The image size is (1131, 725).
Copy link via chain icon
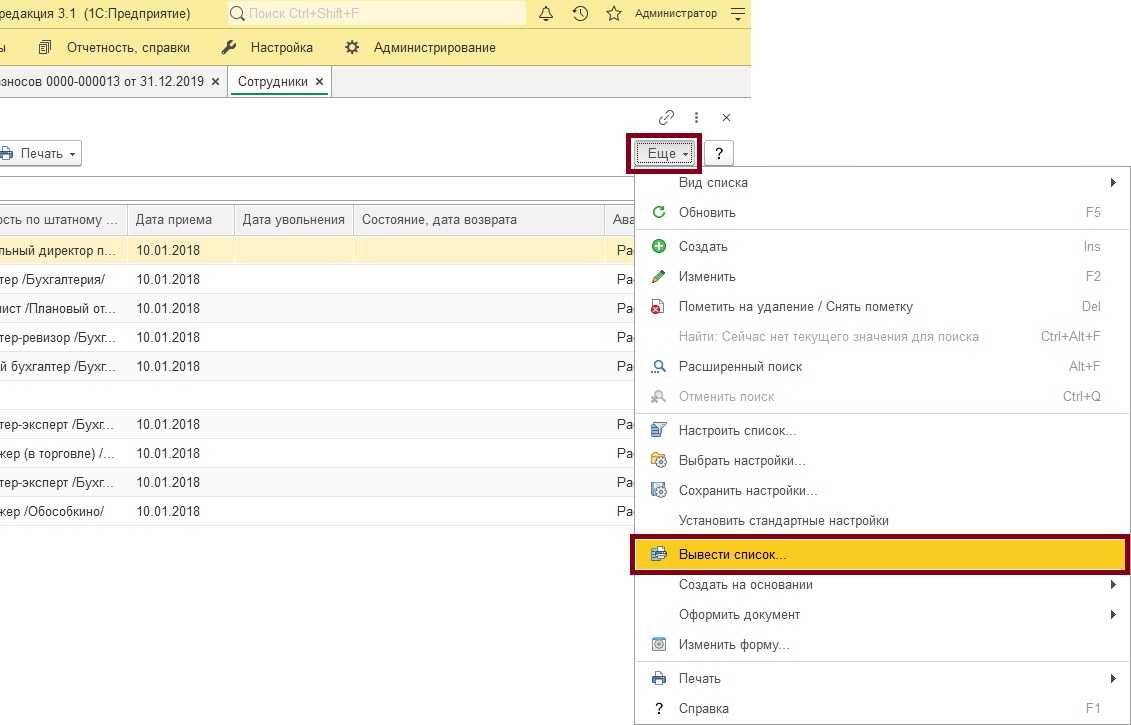[667, 118]
